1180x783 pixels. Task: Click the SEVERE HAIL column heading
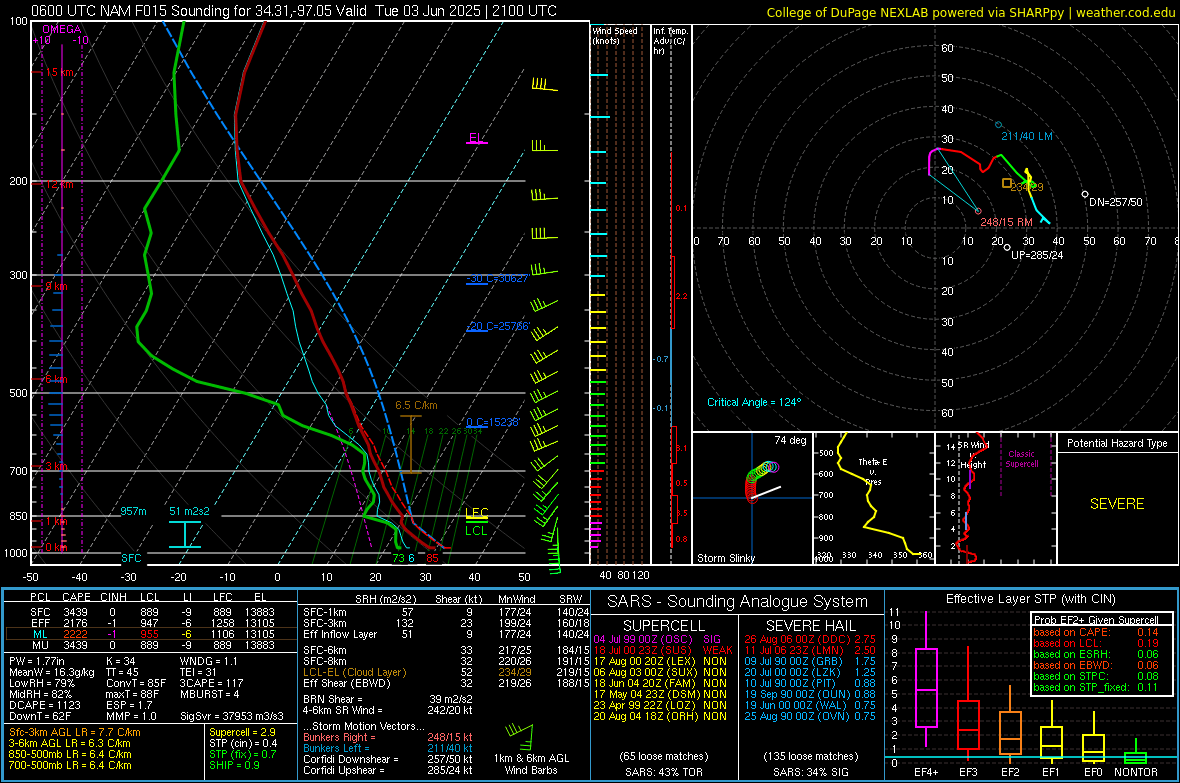810,626
